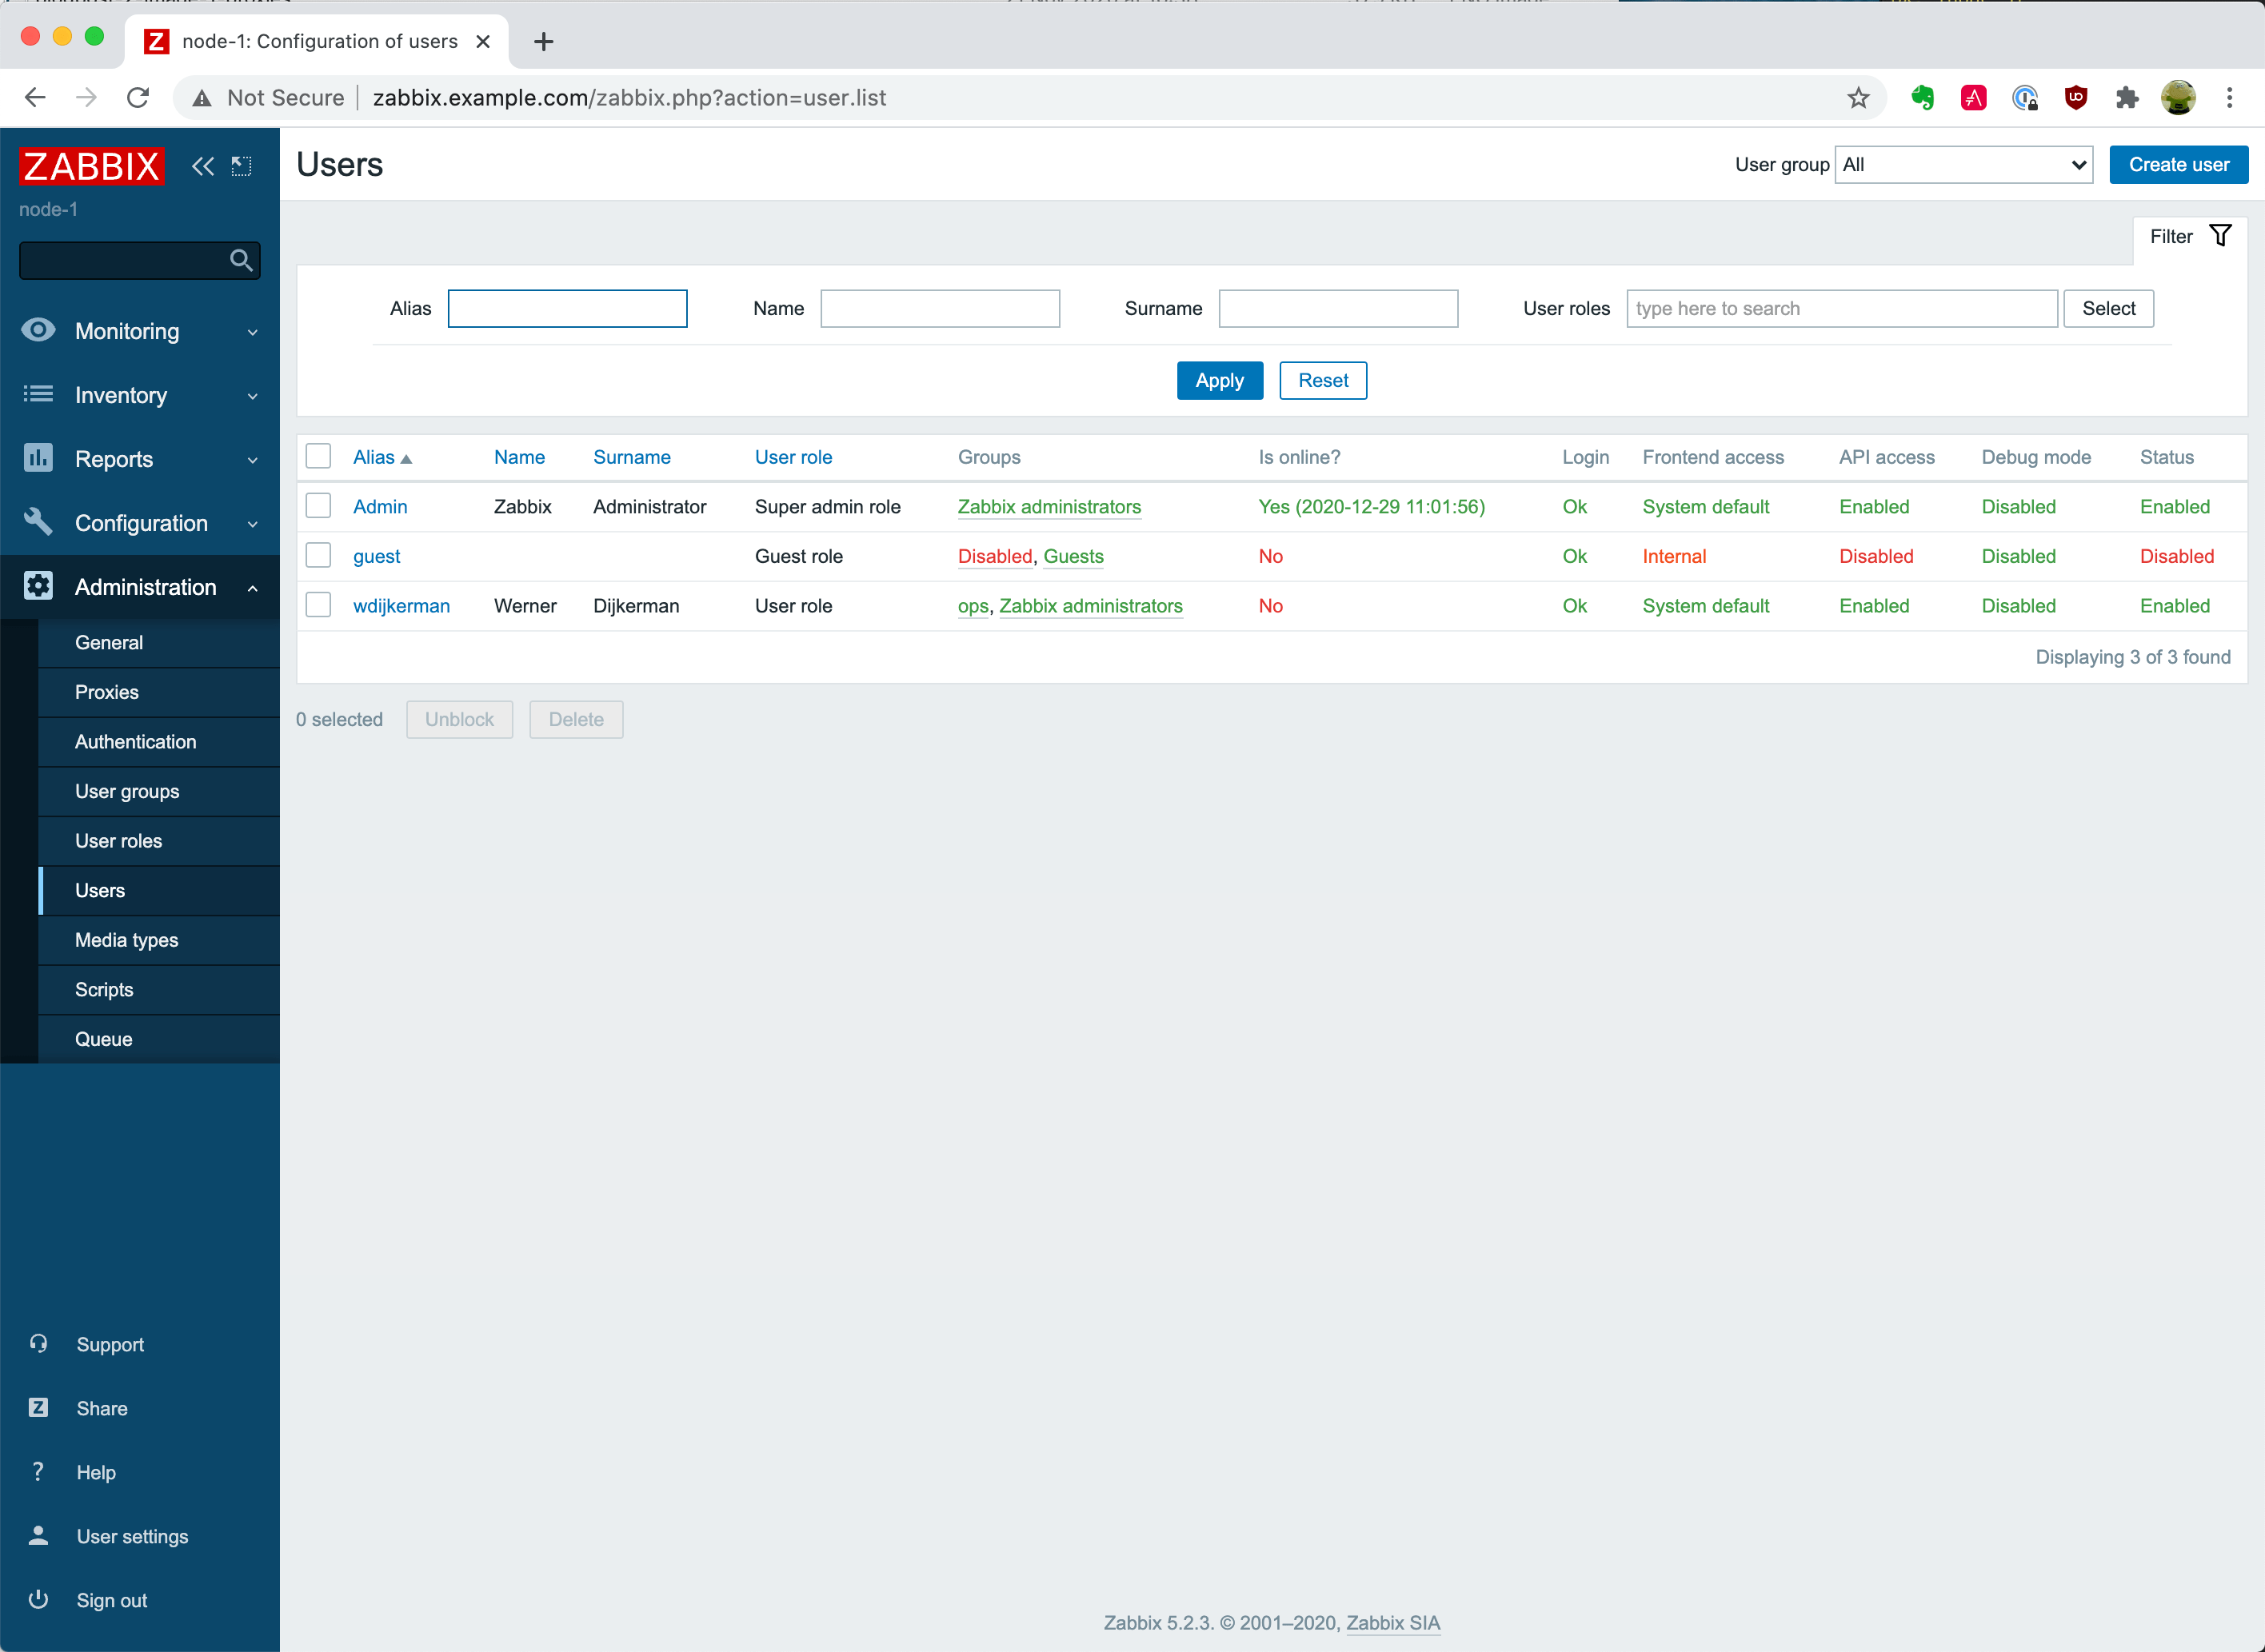Collapse the Administration sidebar section
This screenshot has height=1652, width=2265.
click(252, 587)
